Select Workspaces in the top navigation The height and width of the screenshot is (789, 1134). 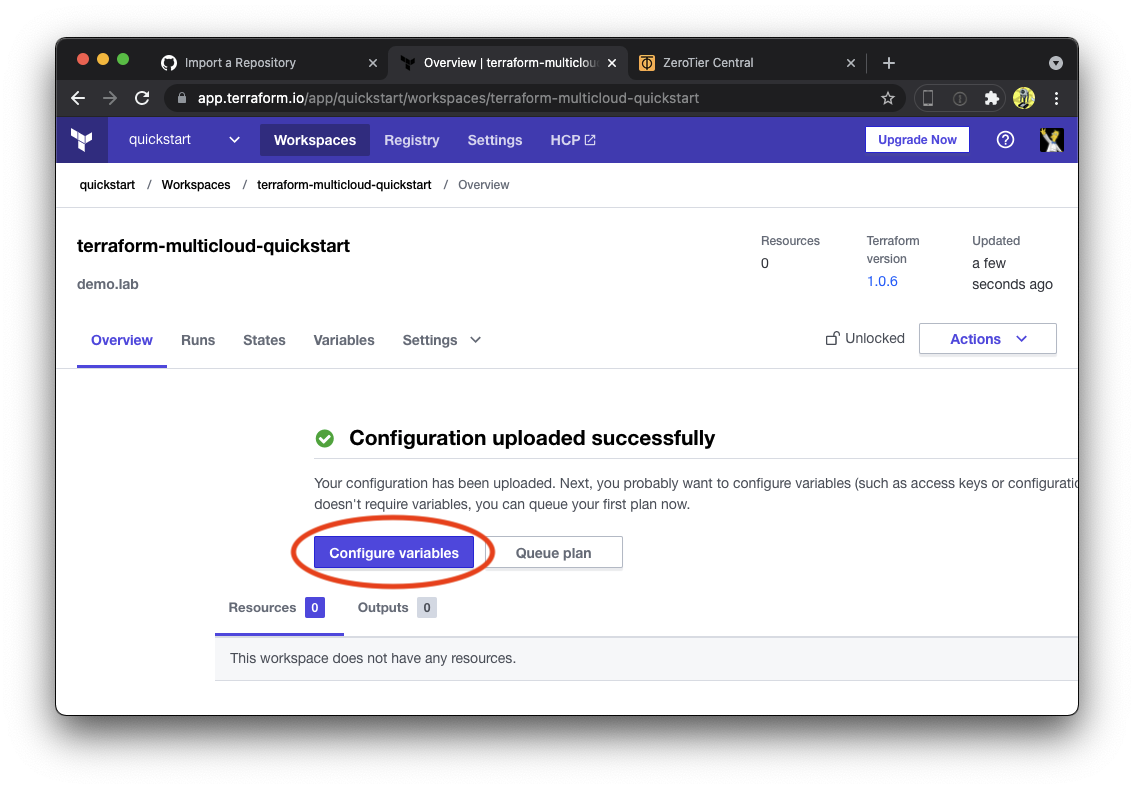coord(315,140)
